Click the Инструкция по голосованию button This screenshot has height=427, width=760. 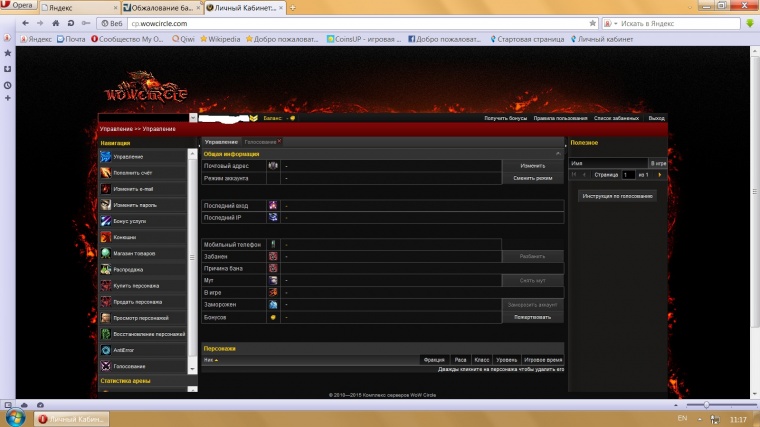coord(617,196)
